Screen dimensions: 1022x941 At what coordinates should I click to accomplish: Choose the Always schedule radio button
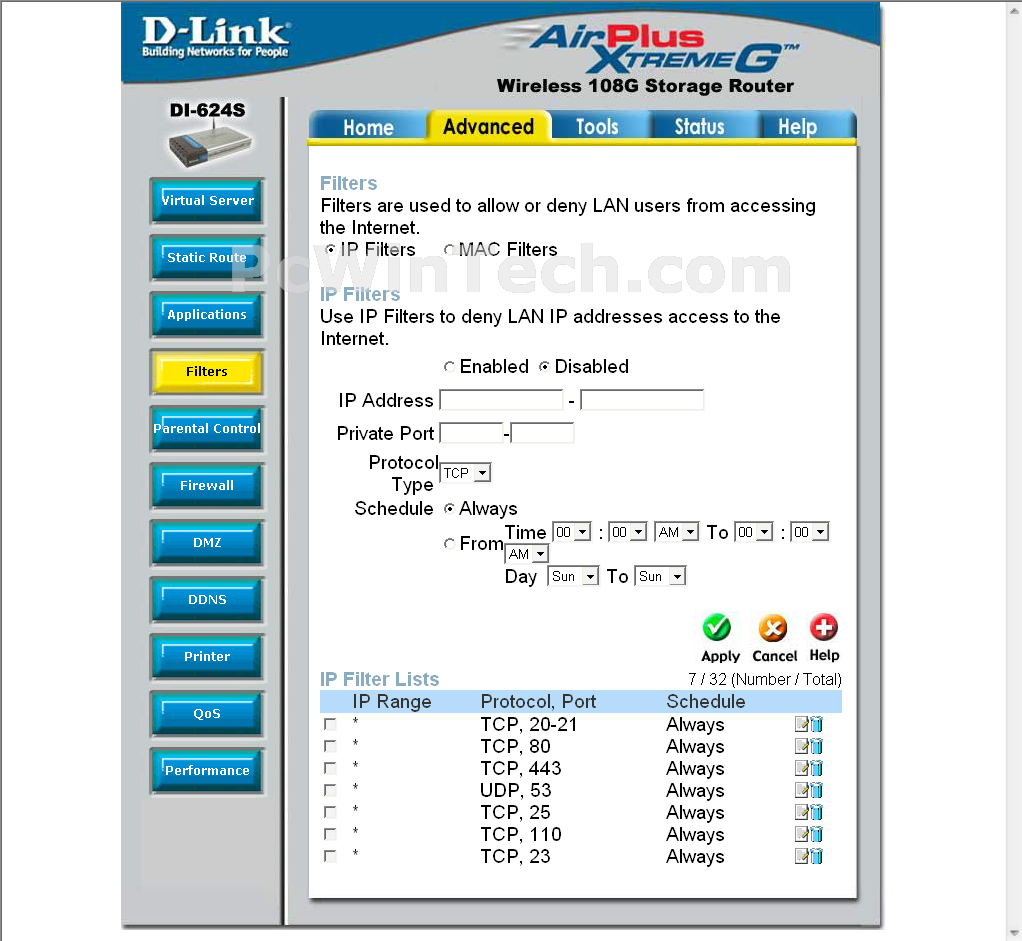pos(449,508)
